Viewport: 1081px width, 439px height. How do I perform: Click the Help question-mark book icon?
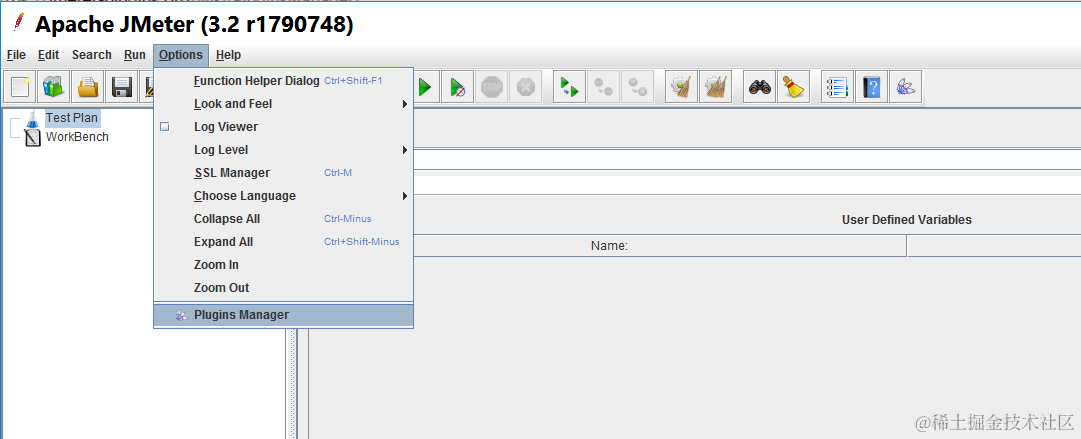point(872,87)
